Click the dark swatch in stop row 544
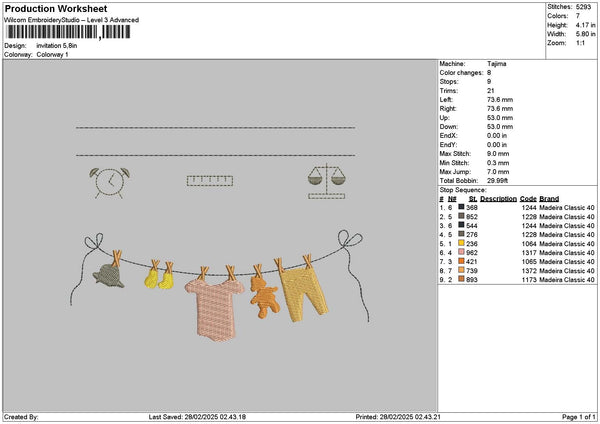The height and width of the screenshot is (424, 600). 461,225
